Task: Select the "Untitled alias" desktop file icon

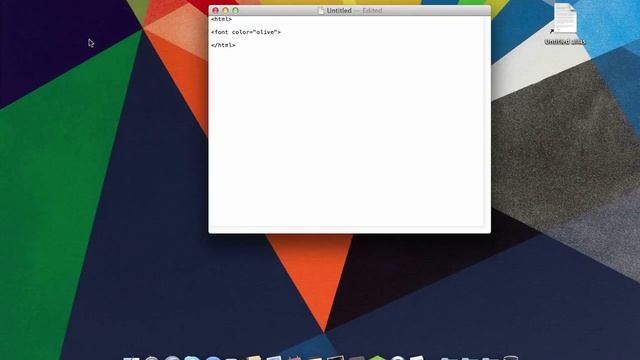Action: (565, 18)
